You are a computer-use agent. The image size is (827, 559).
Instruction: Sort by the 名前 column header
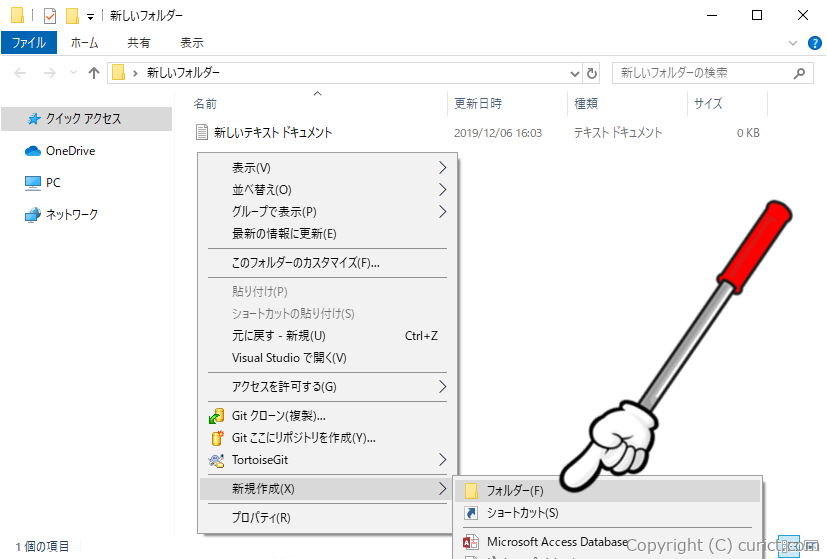(x=205, y=104)
